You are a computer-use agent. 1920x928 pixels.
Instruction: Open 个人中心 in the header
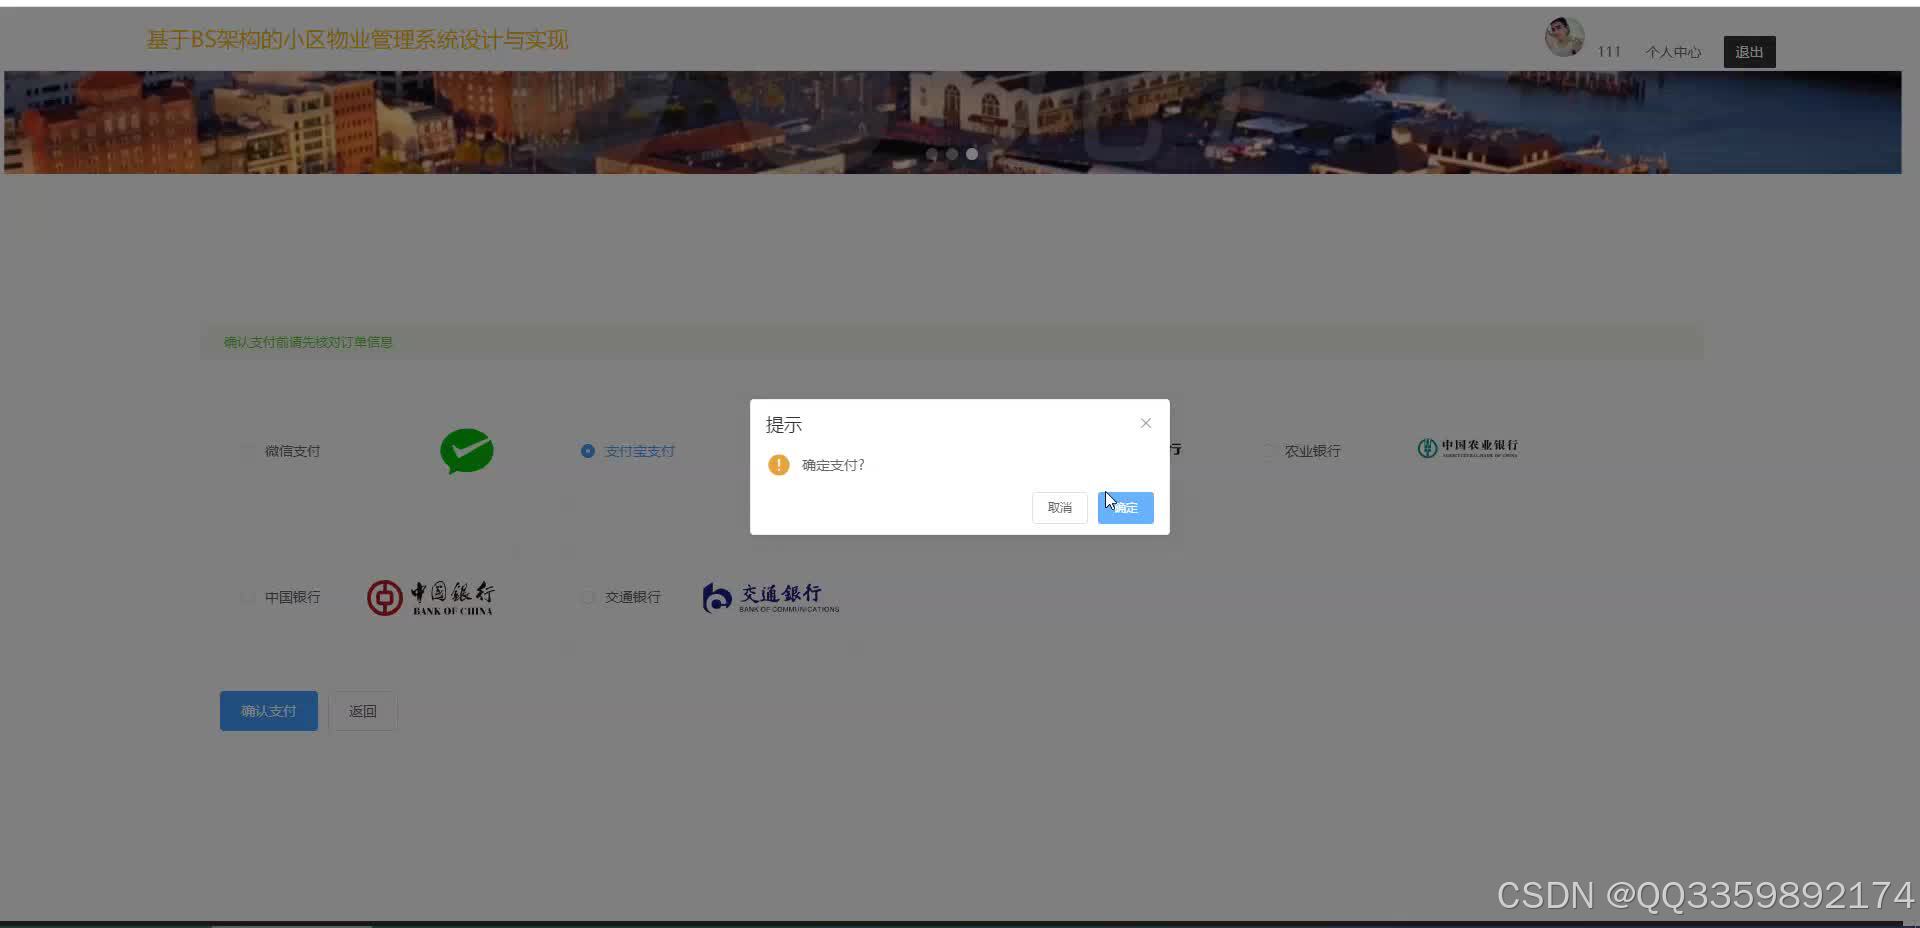pos(1673,52)
